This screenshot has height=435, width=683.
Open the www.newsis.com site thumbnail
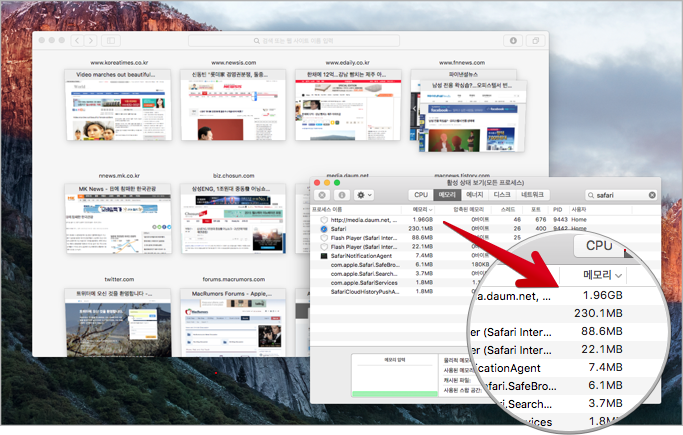click(x=233, y=105)
